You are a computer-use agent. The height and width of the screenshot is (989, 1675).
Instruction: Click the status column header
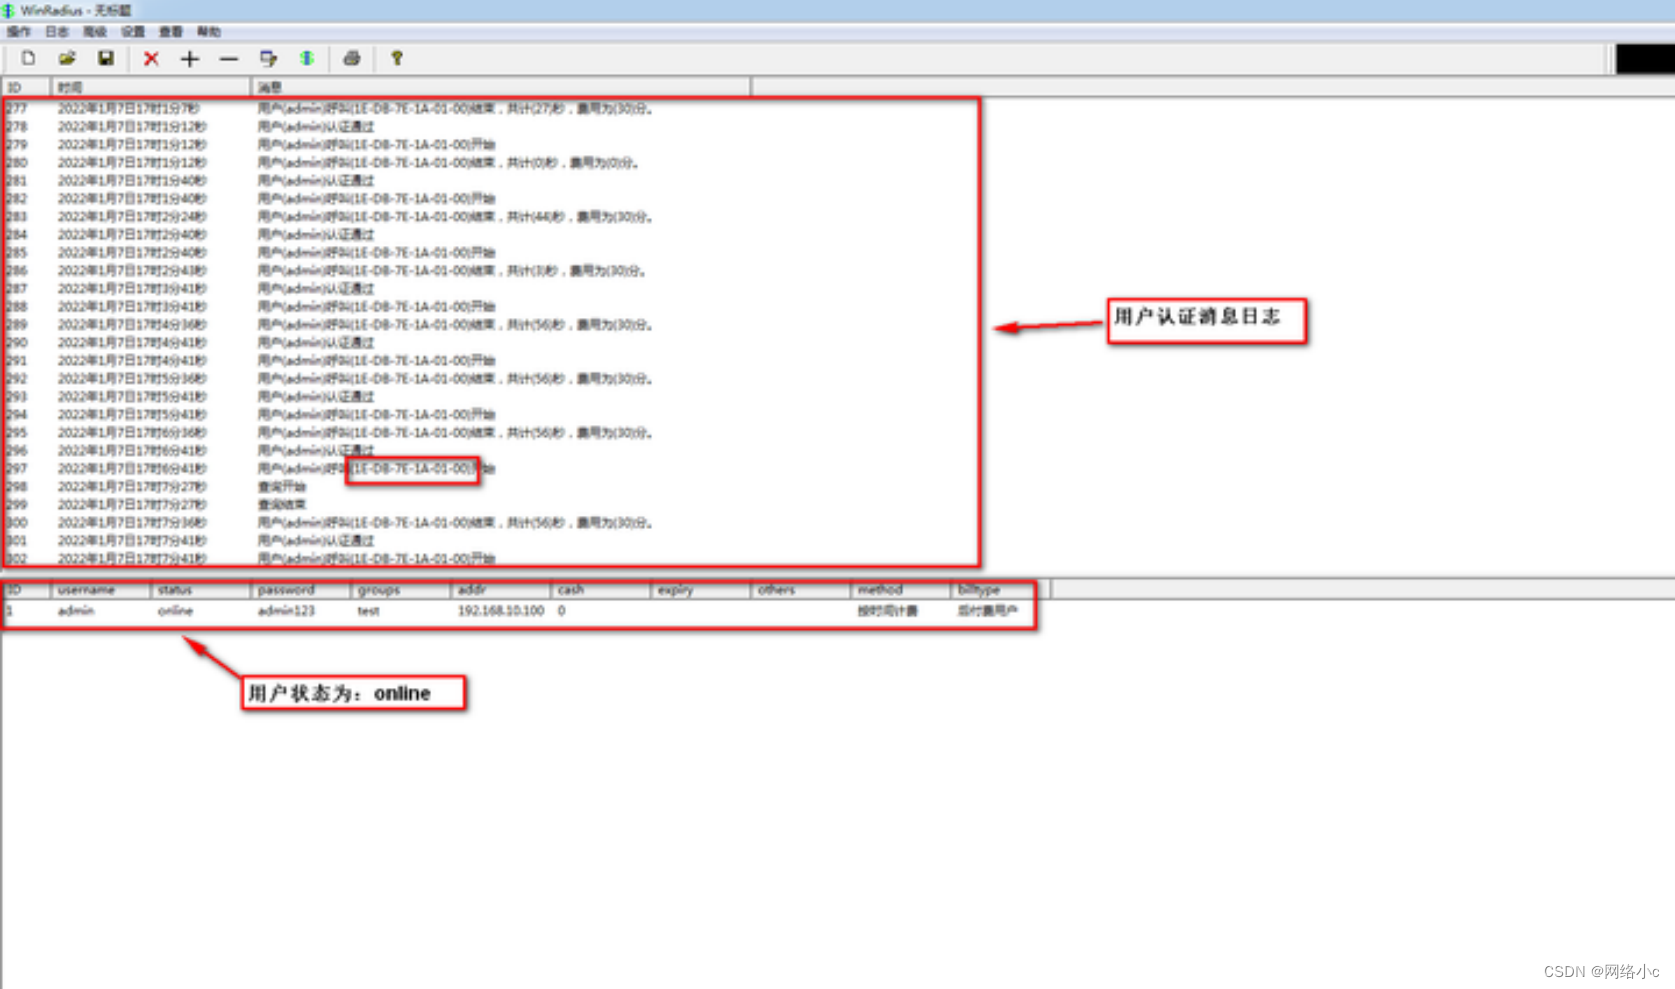coord(201,590)
